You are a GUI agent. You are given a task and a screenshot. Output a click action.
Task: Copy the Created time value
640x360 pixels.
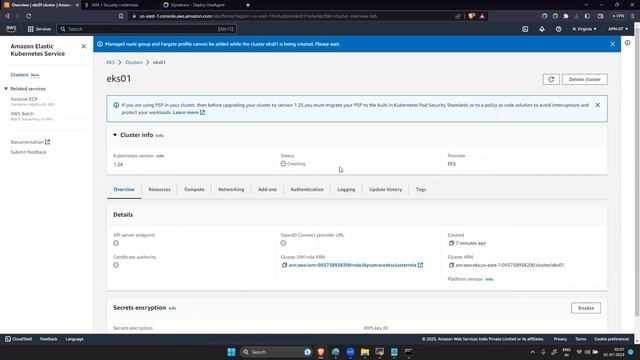click(x=451, y=243)
